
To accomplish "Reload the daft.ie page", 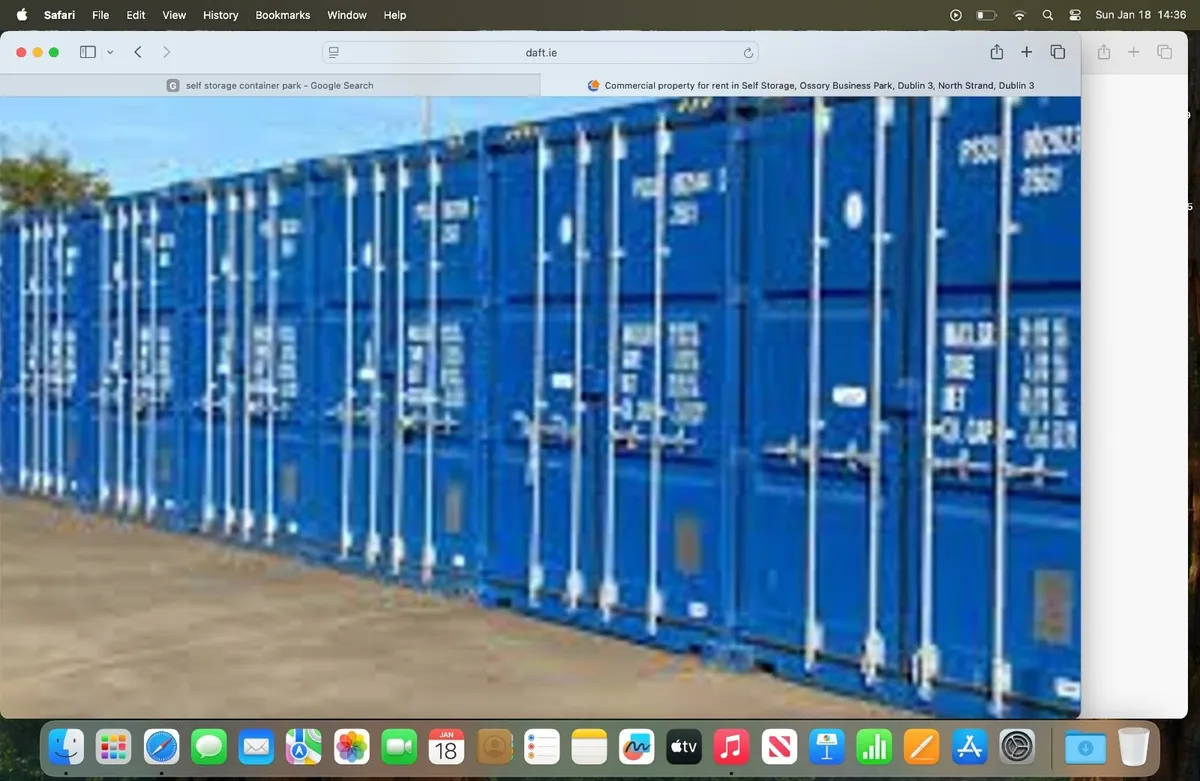I will (747, 52).
